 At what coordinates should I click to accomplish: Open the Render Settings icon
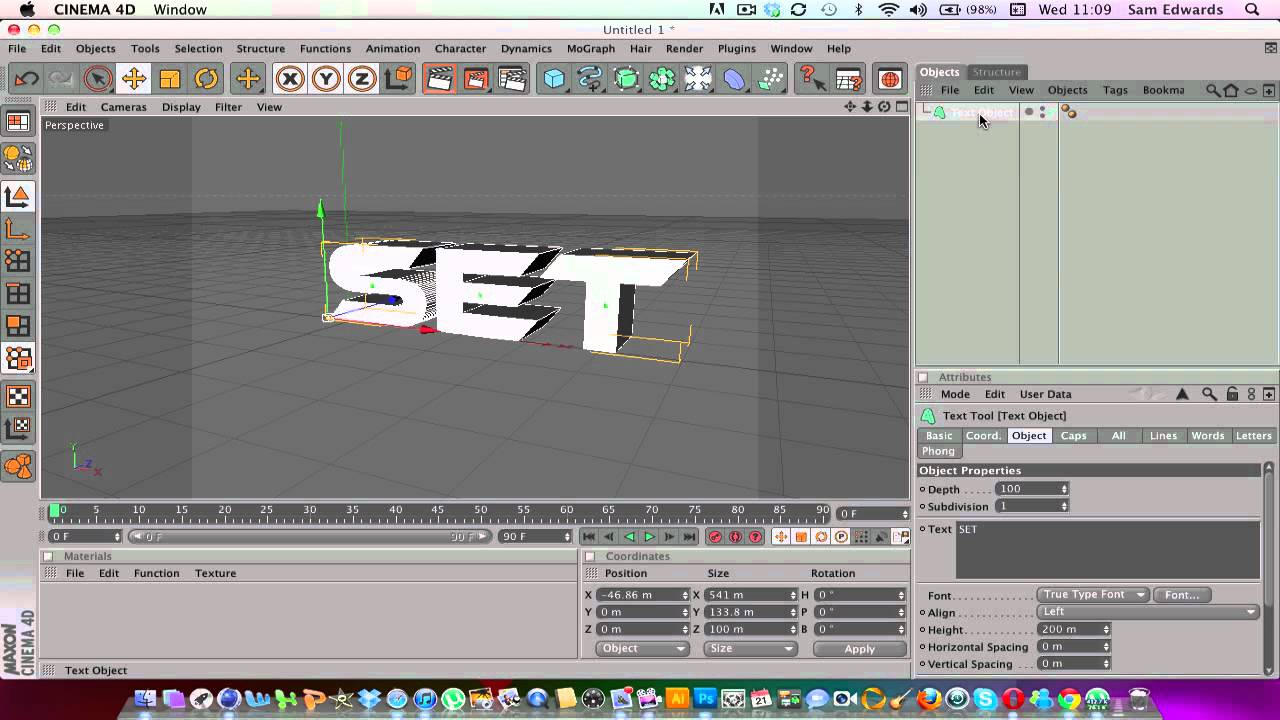[x=511, y=78]
